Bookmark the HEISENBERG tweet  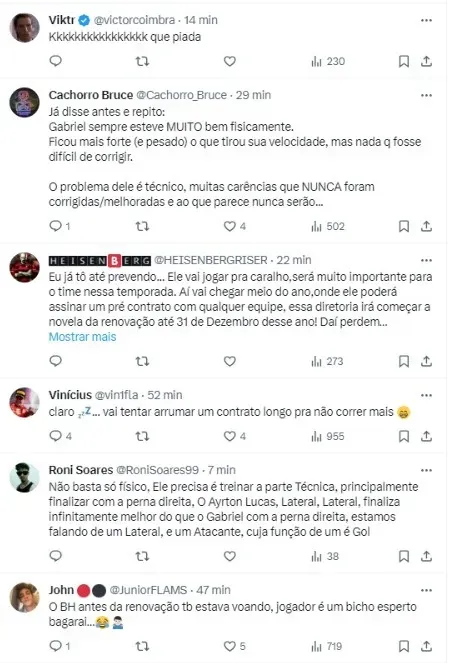coord(404,361)
